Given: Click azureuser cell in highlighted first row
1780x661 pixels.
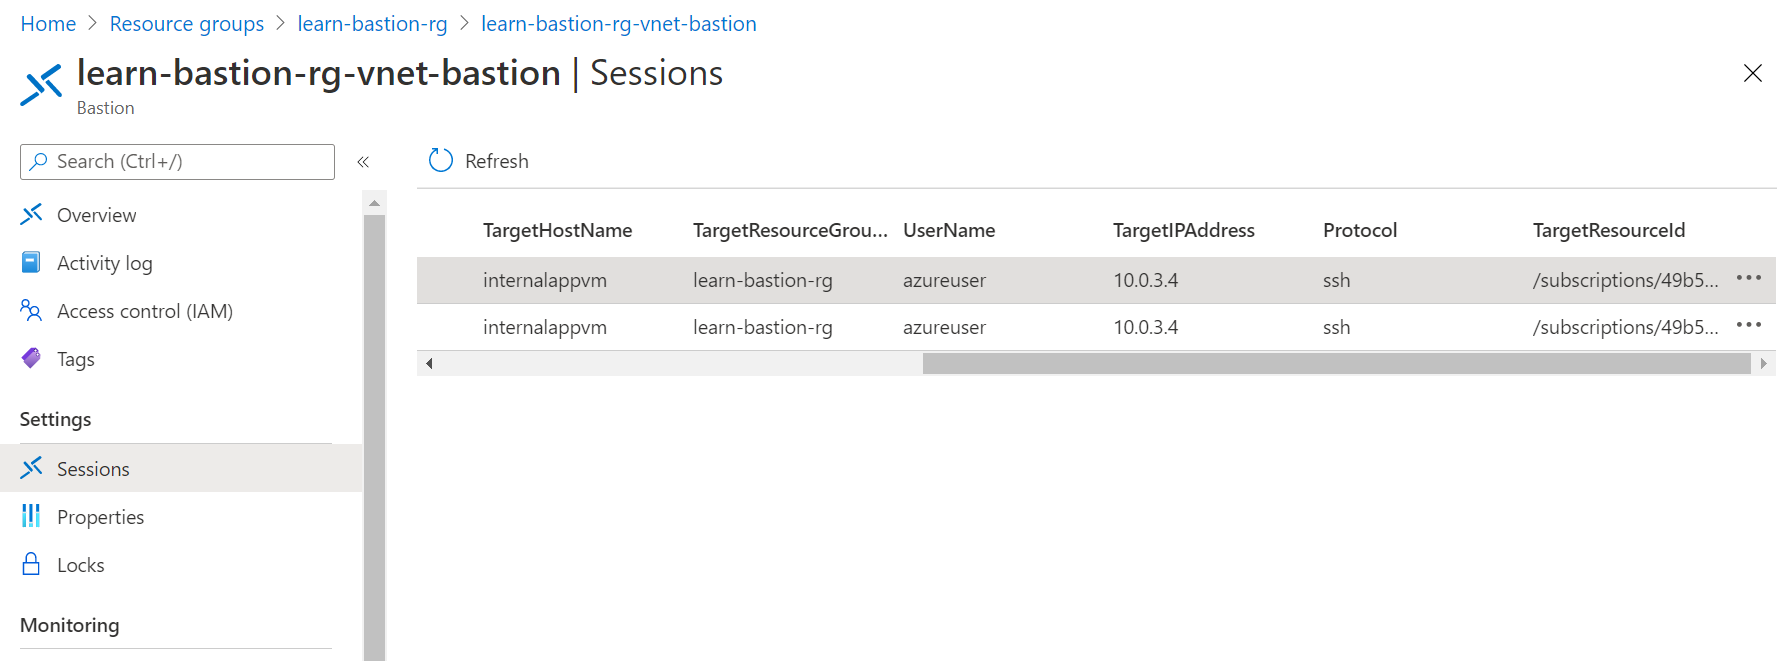Looking at the screenshot, I should point(944,280).
